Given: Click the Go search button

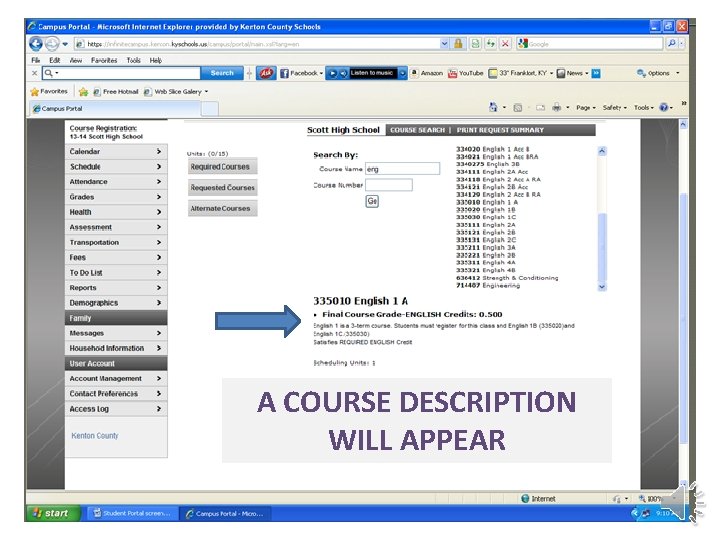Looking at the screenshot, I should pyautogui.click(x=372, y=201).
